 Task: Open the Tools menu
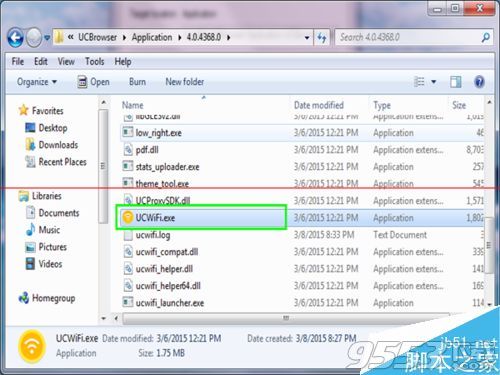pyautogui.click(x=94, y=61)
